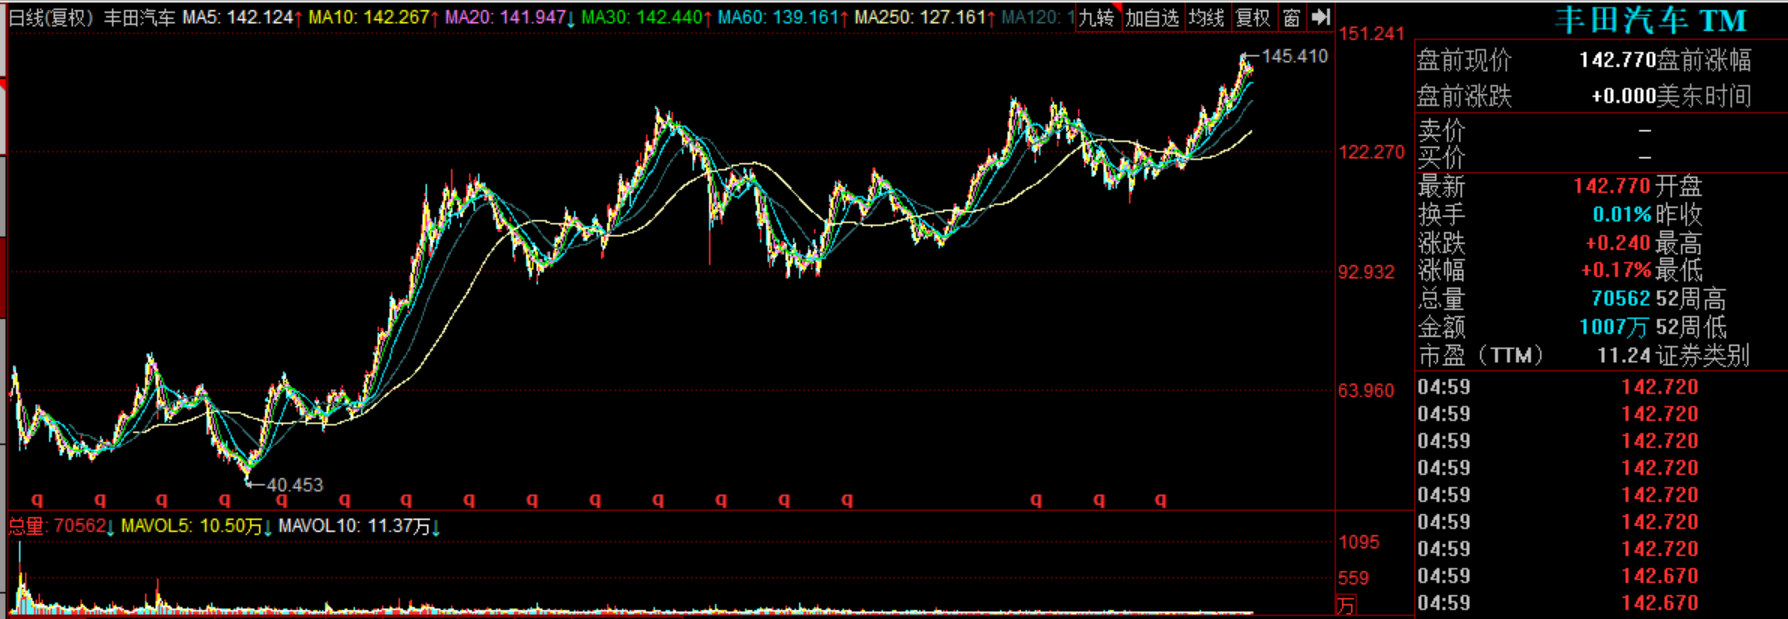Click 加自选 to add to watchlist
This screenshot has width=1788, height=619.
pos(1152,17)
